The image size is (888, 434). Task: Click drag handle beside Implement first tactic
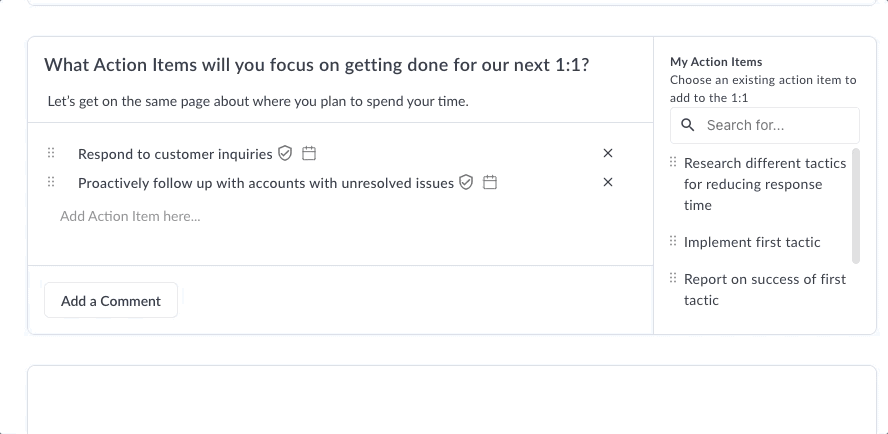pos(673,241)
